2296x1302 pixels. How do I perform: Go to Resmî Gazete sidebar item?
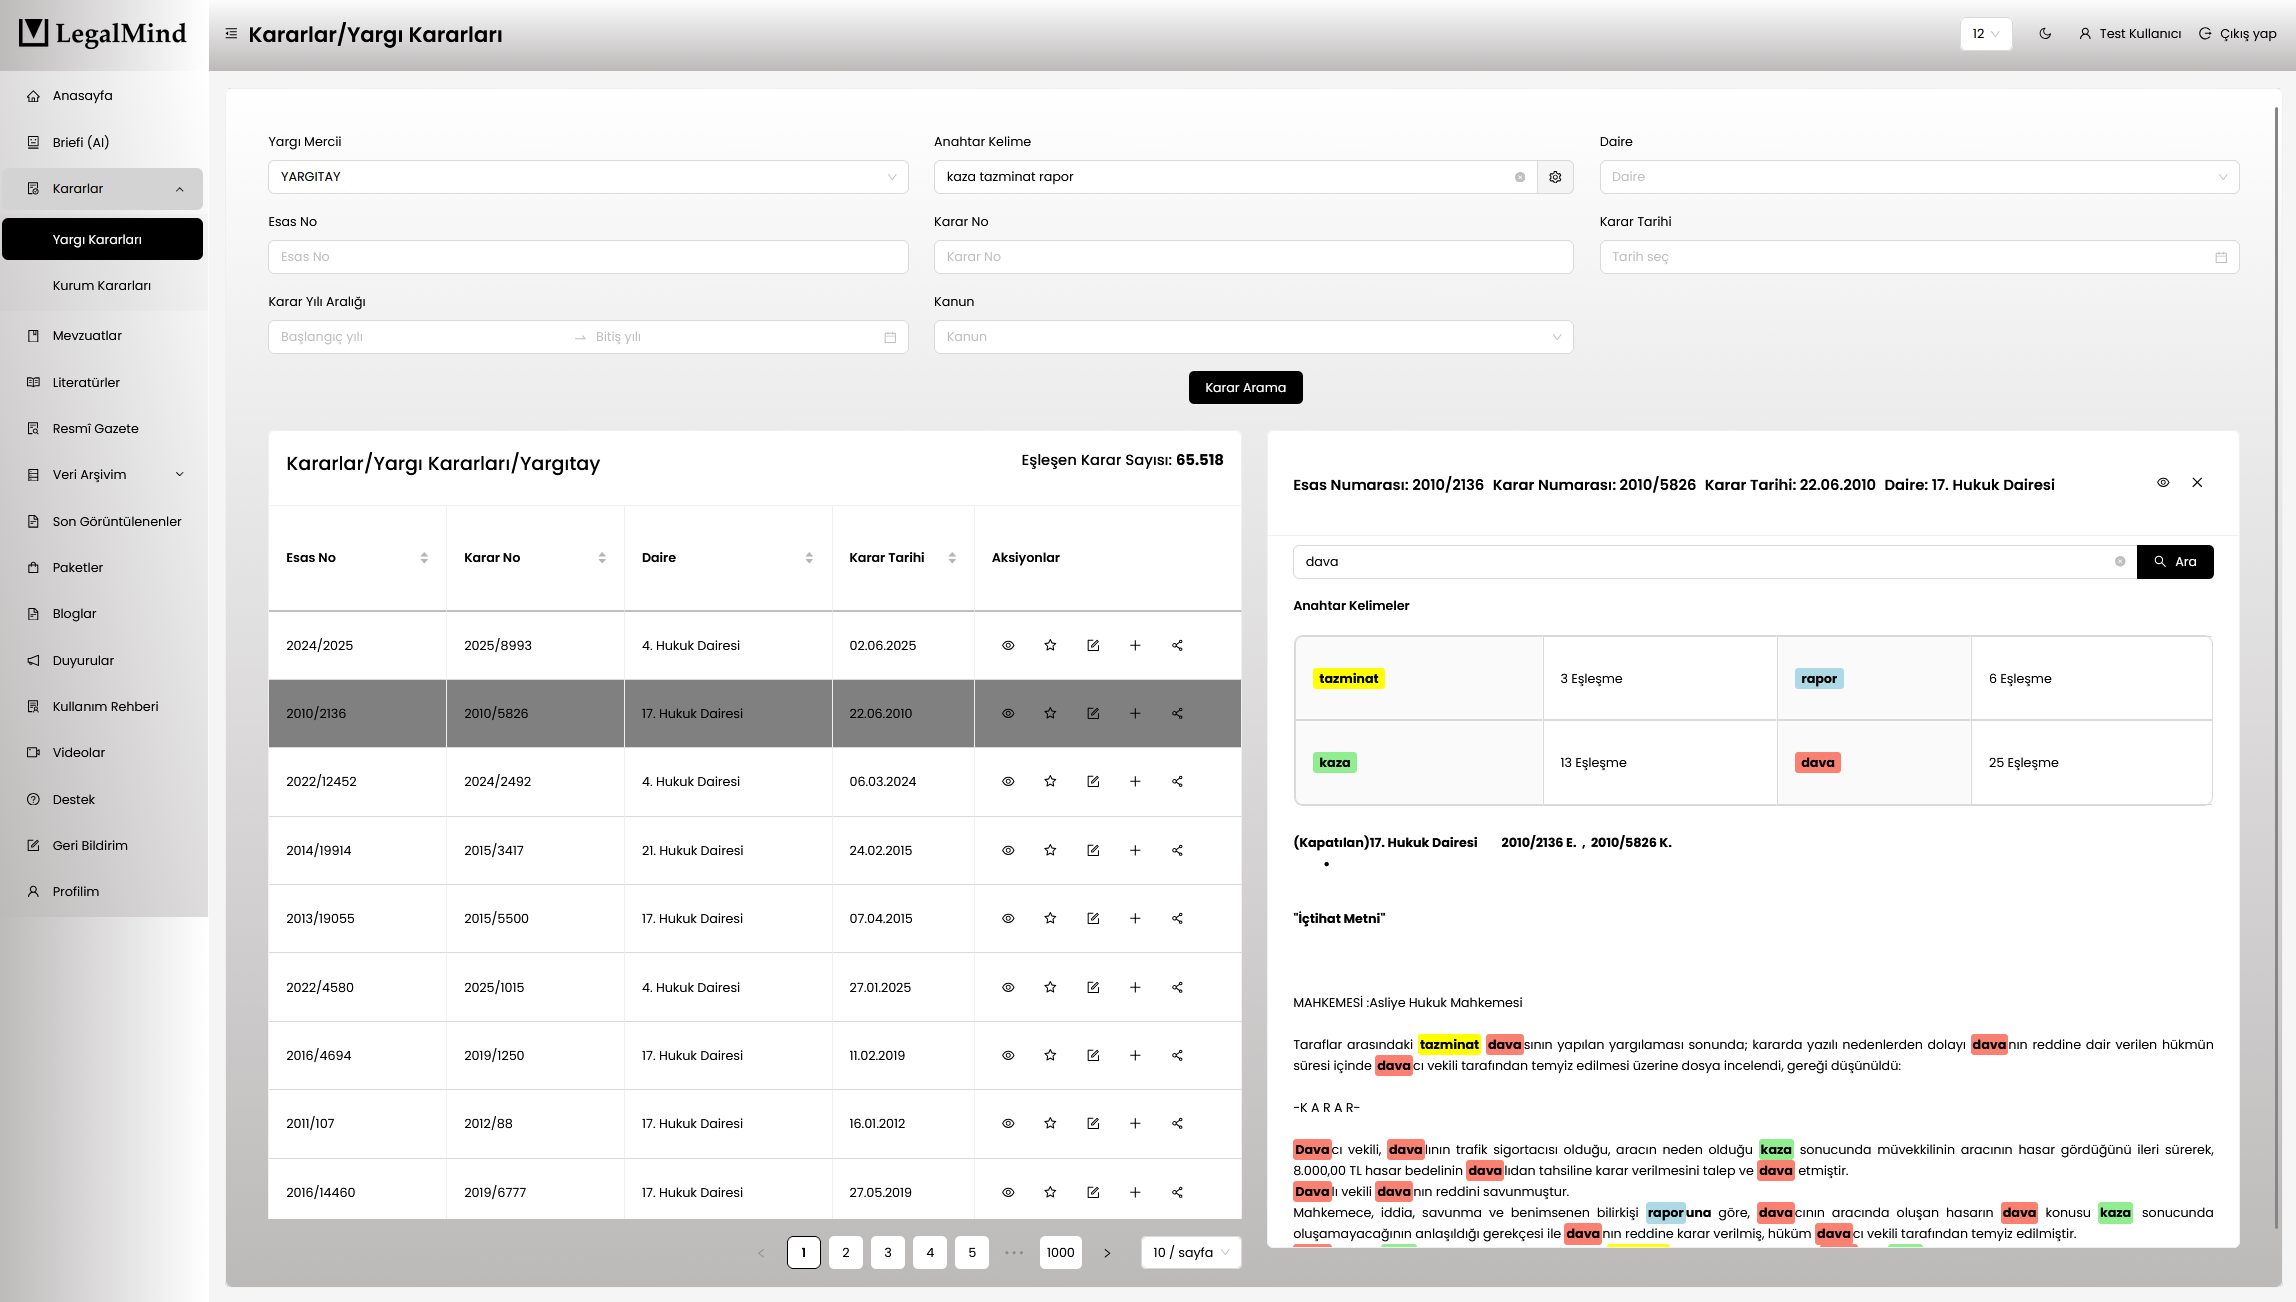[96, 428]
